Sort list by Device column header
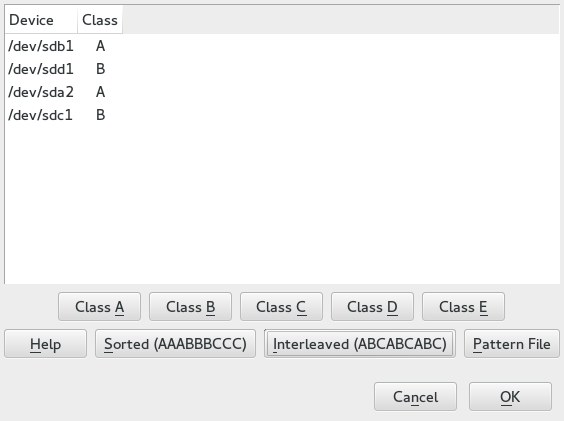The image size is (564, 421). (41, 20)
